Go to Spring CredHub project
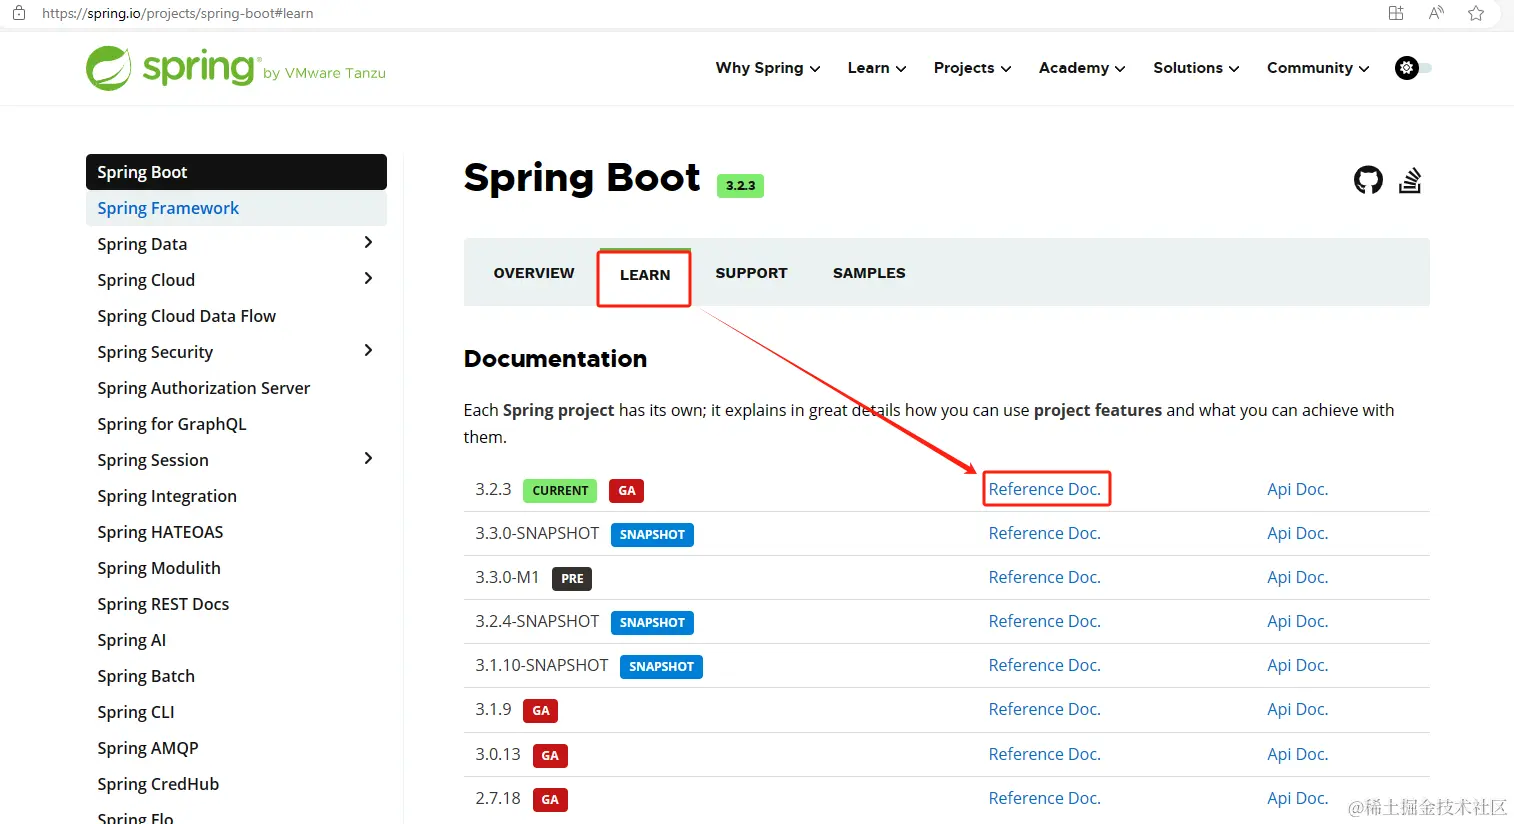This screenshot has width=1514, height=824. coord(158,784)
